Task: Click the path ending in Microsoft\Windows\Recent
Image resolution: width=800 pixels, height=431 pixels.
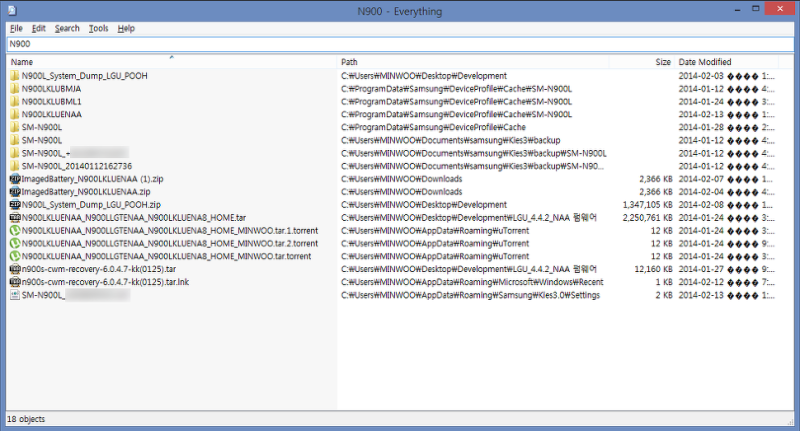Action: click(x=472, y=282)
